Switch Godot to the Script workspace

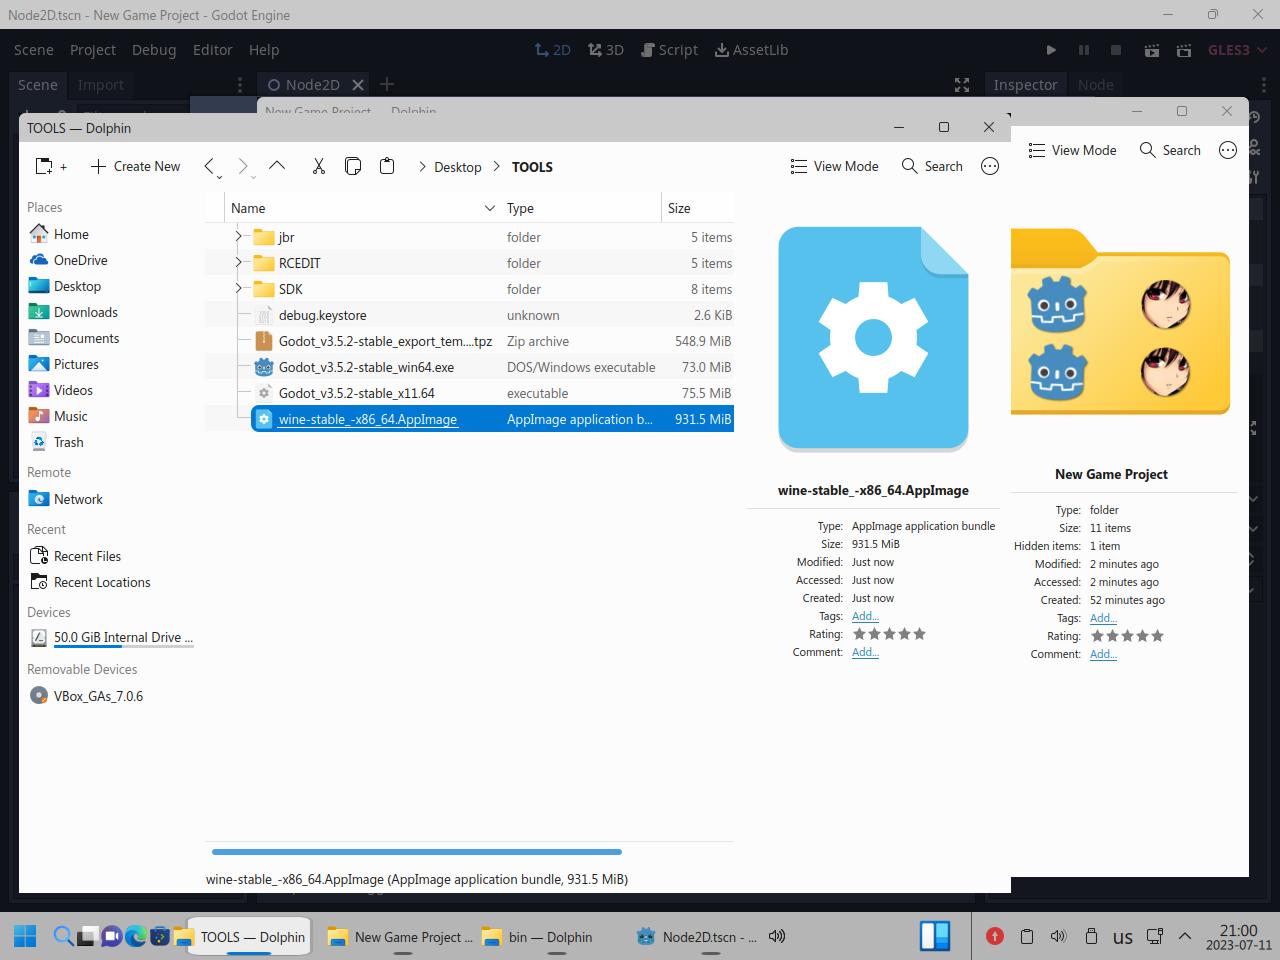[668, 50]
